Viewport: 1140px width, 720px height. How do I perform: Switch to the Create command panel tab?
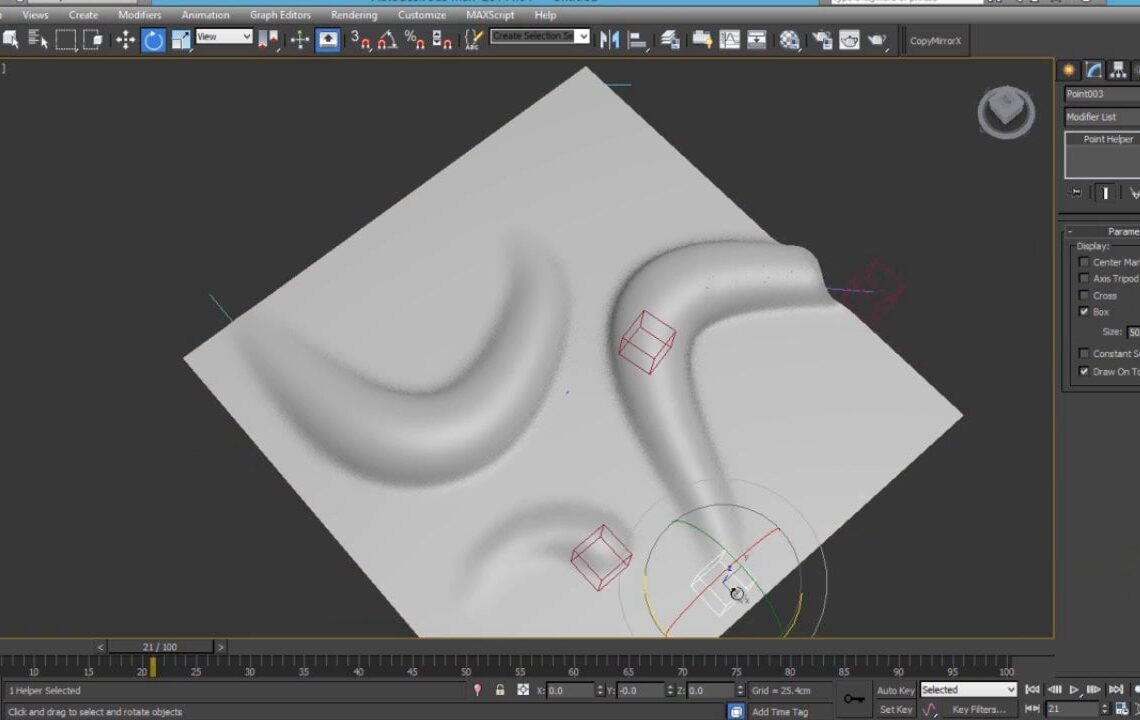coord(1067,69)
